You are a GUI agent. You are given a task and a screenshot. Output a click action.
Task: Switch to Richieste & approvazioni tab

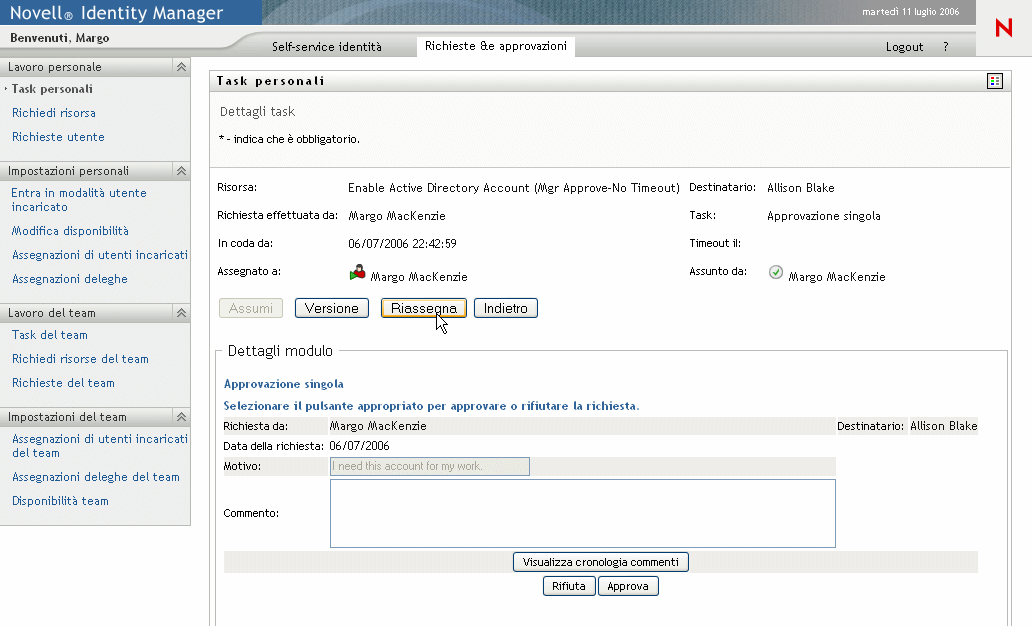coord(496,46)
